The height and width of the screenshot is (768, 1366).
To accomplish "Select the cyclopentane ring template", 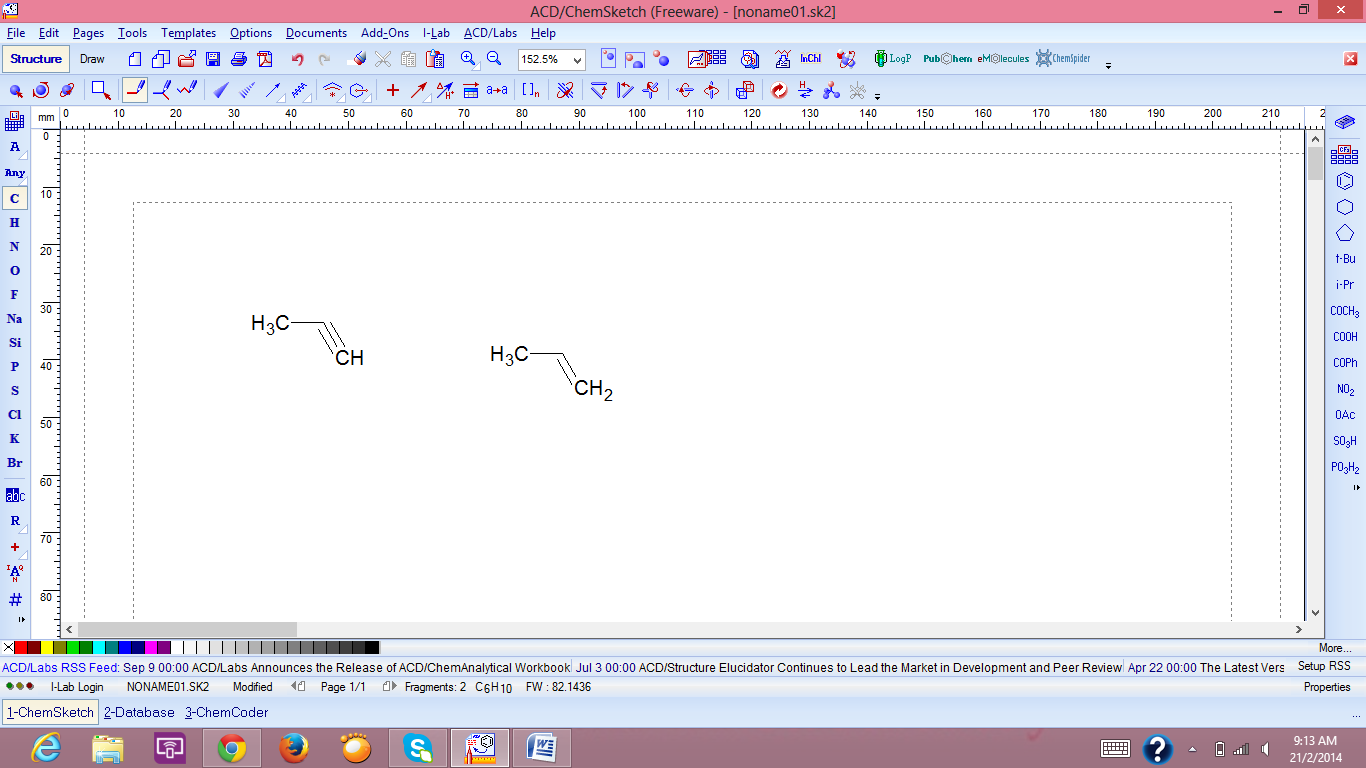I will click(1344, 233).
